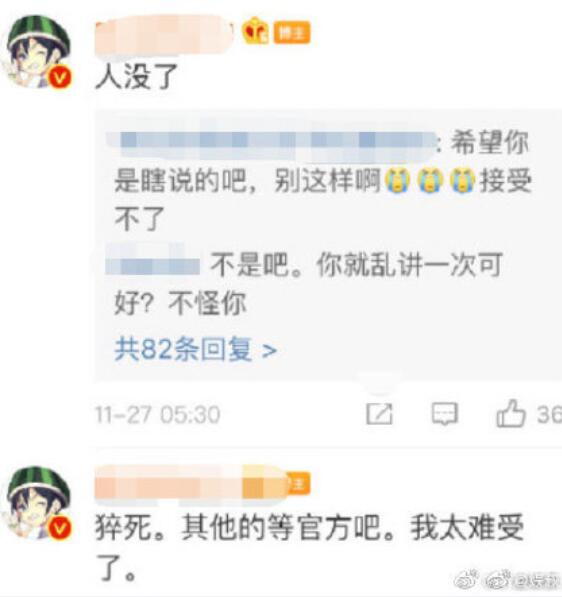Screen dimensions: 562x597
Task: Like the comment with thumbs-up icon
Action: pos(511,413)
